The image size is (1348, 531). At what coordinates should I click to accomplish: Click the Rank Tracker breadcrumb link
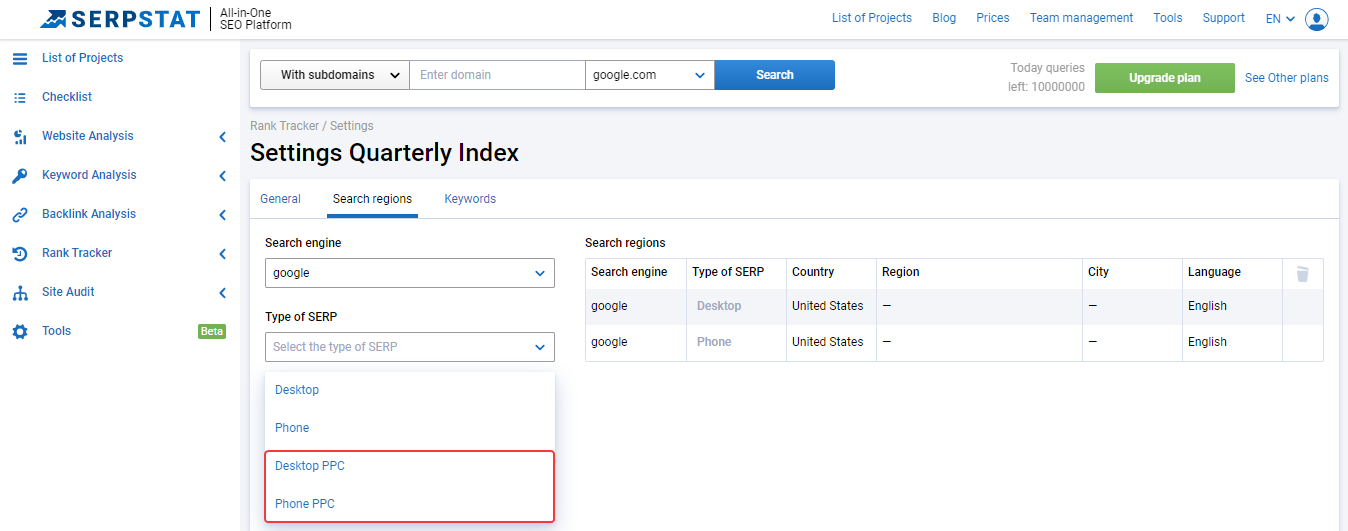click(284, 126)
